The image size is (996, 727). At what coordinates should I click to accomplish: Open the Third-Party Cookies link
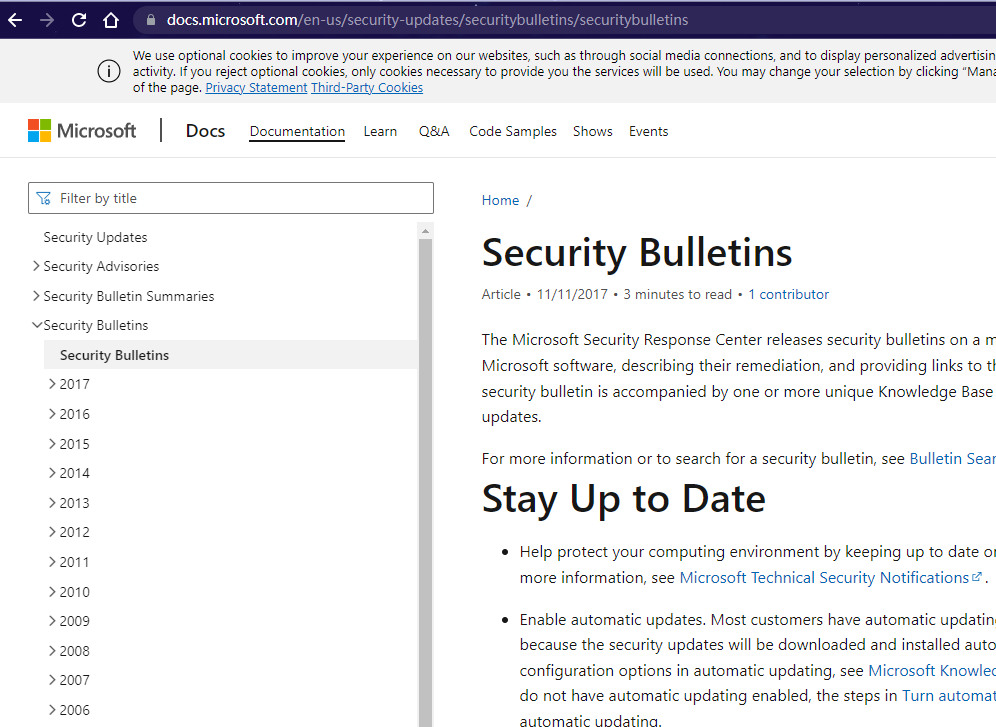[367, 88]
